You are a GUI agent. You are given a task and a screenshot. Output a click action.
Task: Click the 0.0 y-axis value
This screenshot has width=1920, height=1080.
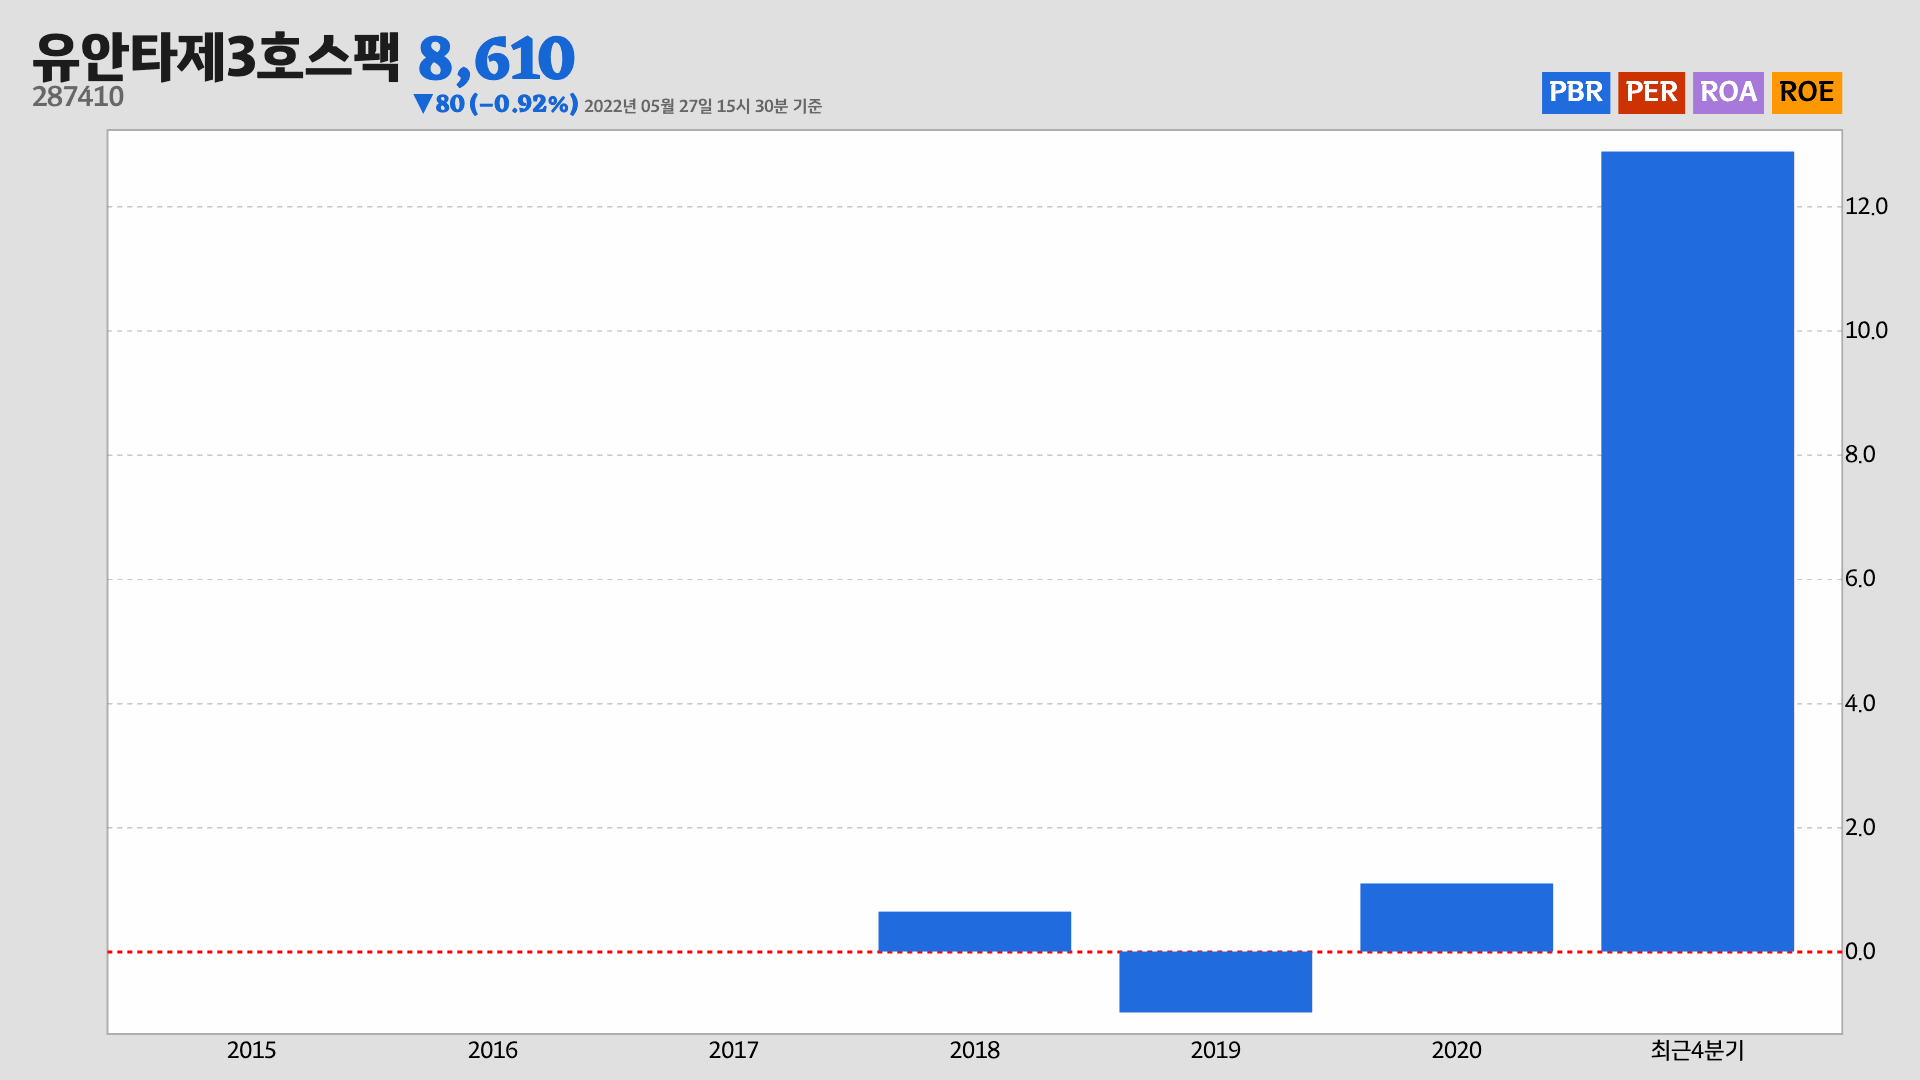tap(1860, 951)
